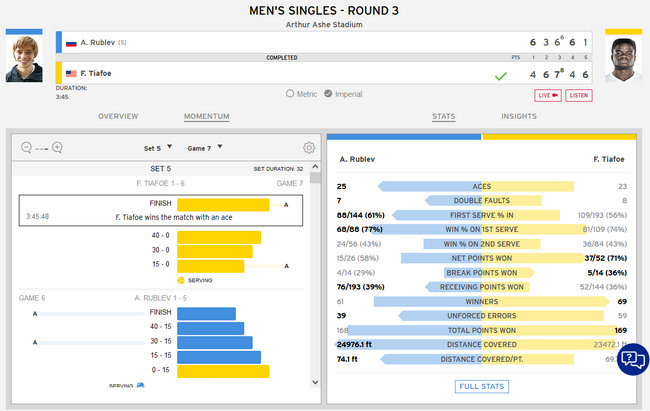Click the Full Stats button
The width and height of the screenshot is (650, 411).
[x=481, y=386]
